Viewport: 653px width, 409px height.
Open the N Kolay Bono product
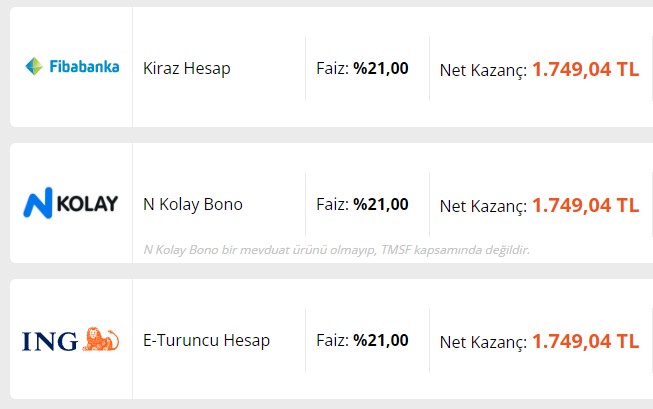click(x=193, y=204)
